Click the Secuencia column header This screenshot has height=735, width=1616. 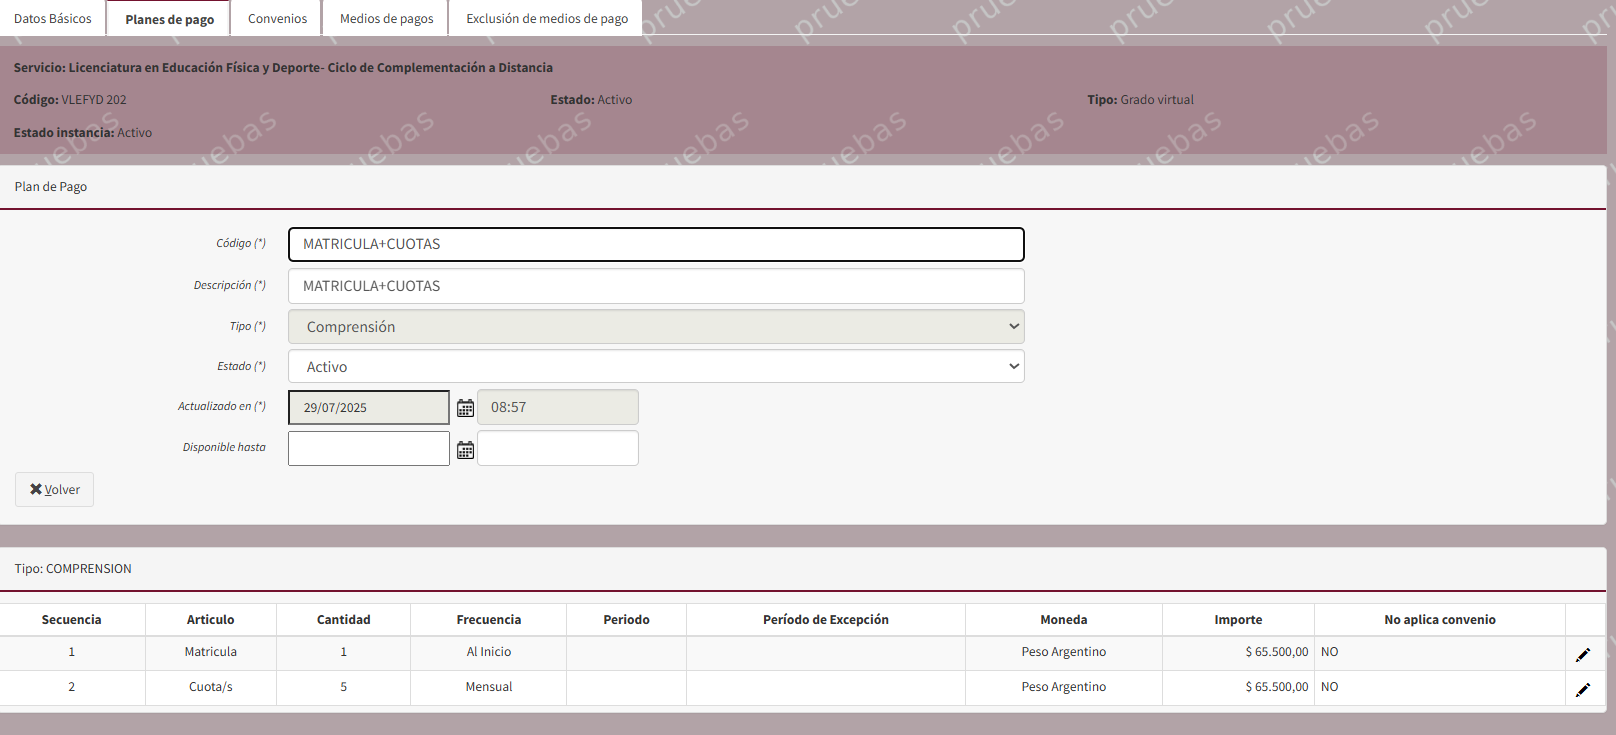72,620
